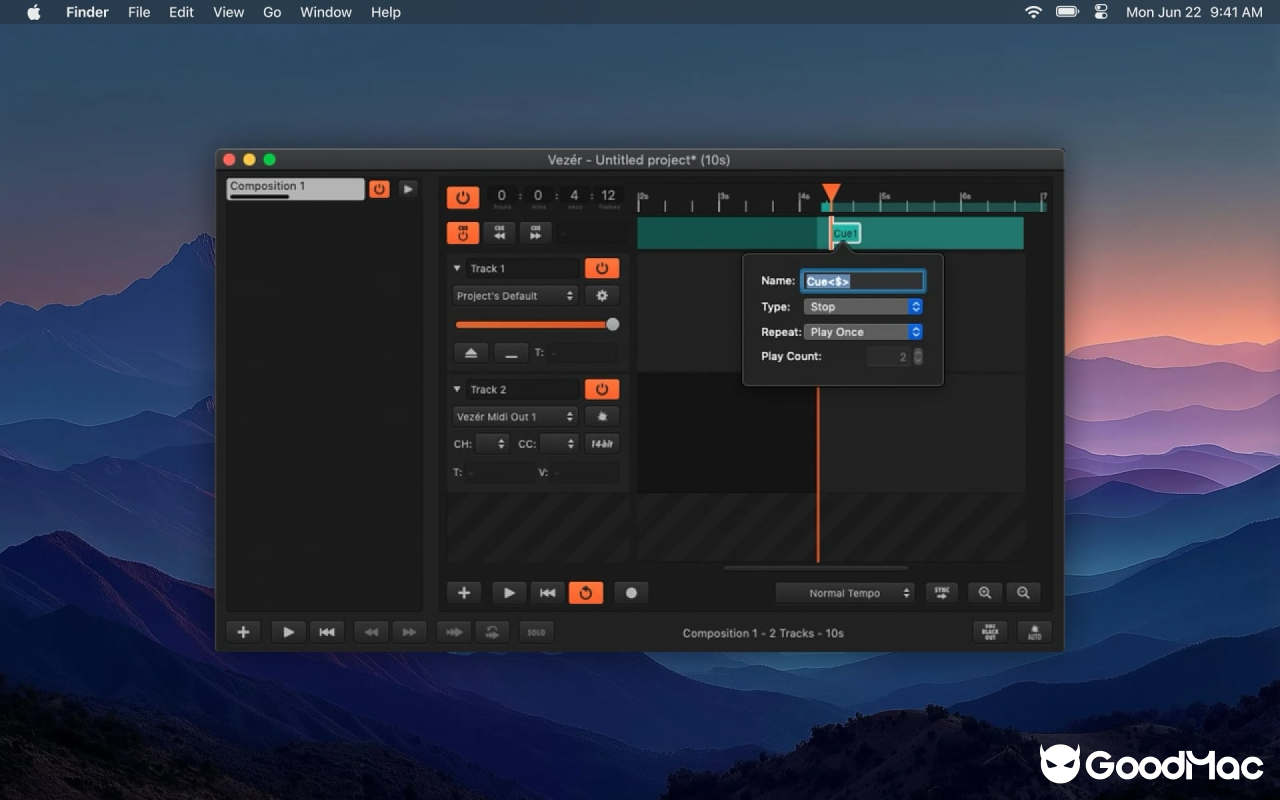The width and height of the screenshot is (1280, 800).
Task: Open Track 1 settings gear
Action: tap(602, 296)
